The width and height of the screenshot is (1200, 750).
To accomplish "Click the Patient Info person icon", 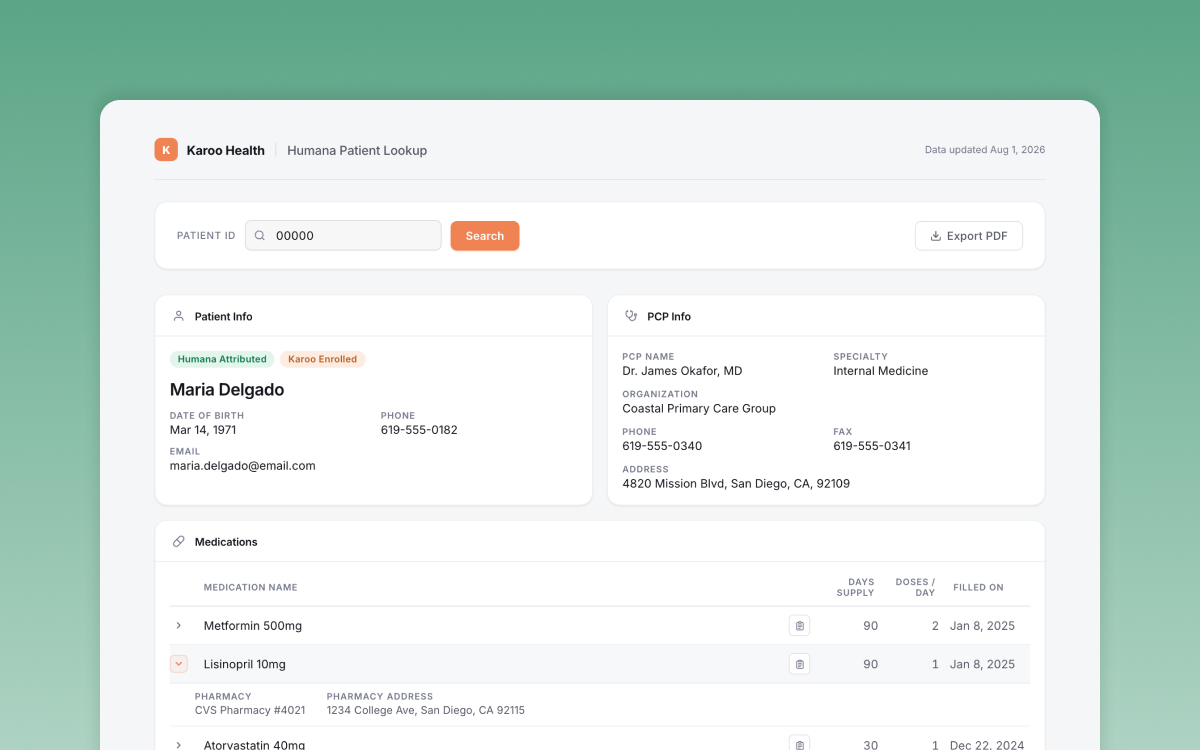I will tap(179, 316).
